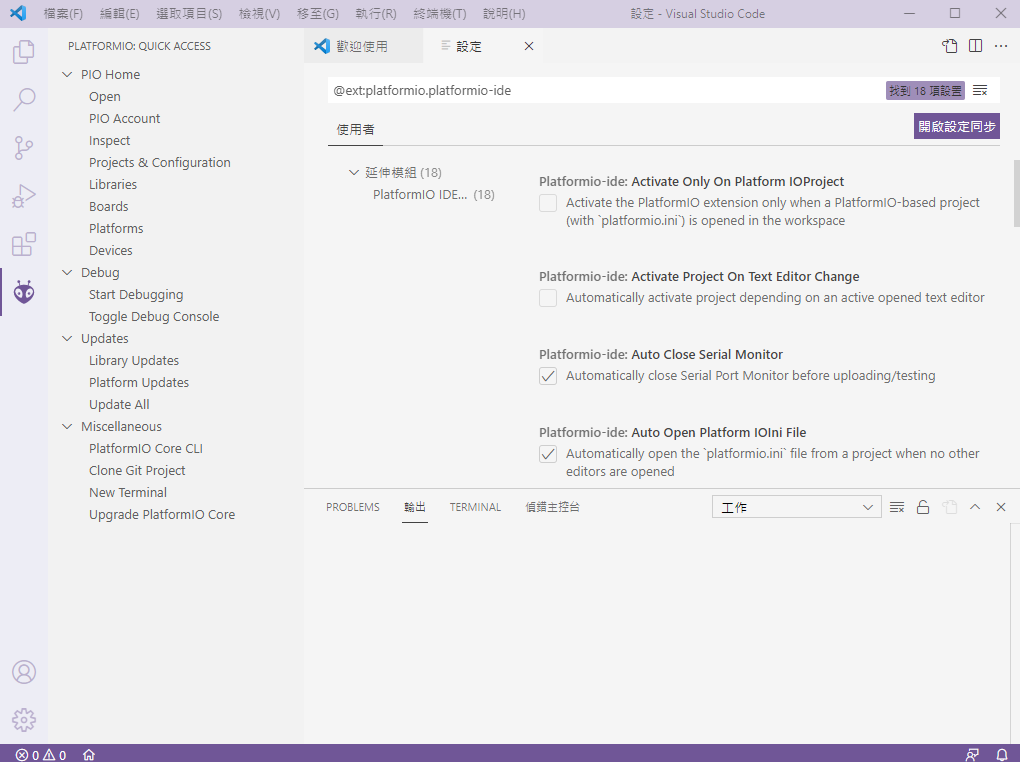Collapse the Debug section
The image size is (1020, 762).
coord(66,272)
